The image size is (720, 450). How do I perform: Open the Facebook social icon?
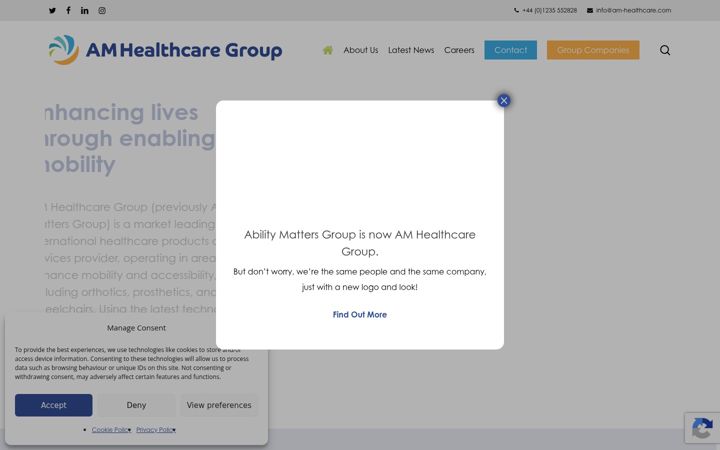68,11
